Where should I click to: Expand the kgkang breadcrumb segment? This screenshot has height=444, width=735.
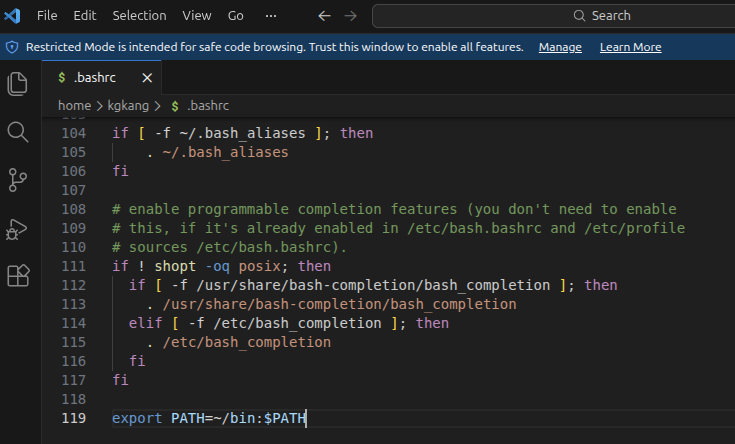(128, 105)
